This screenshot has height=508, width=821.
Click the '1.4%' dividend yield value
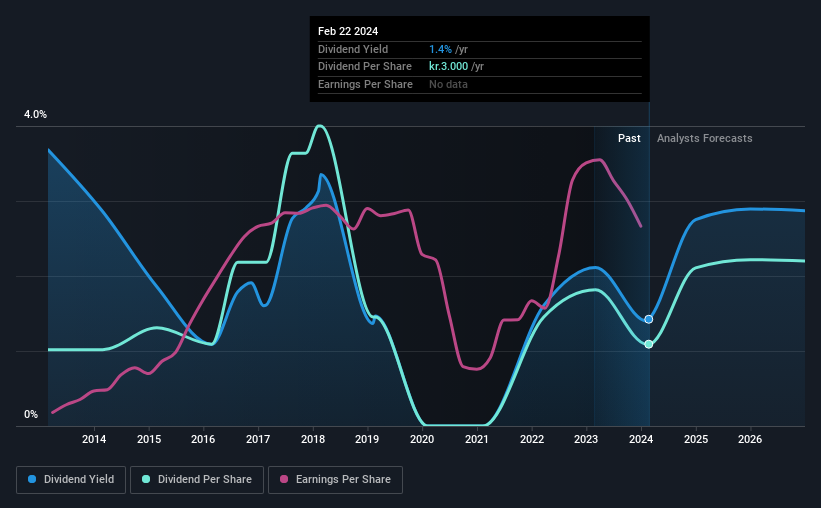pos(440,49)
